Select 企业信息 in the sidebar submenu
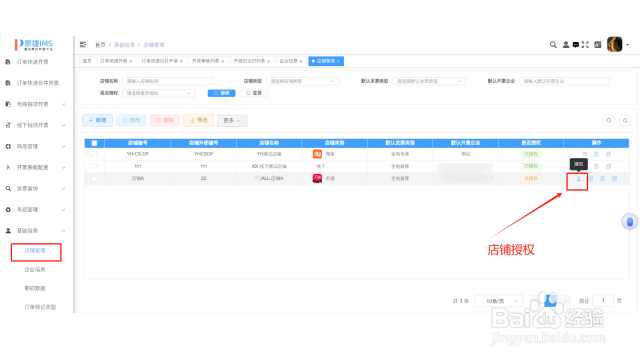640x360 pixels. click(x=35, y=269)
